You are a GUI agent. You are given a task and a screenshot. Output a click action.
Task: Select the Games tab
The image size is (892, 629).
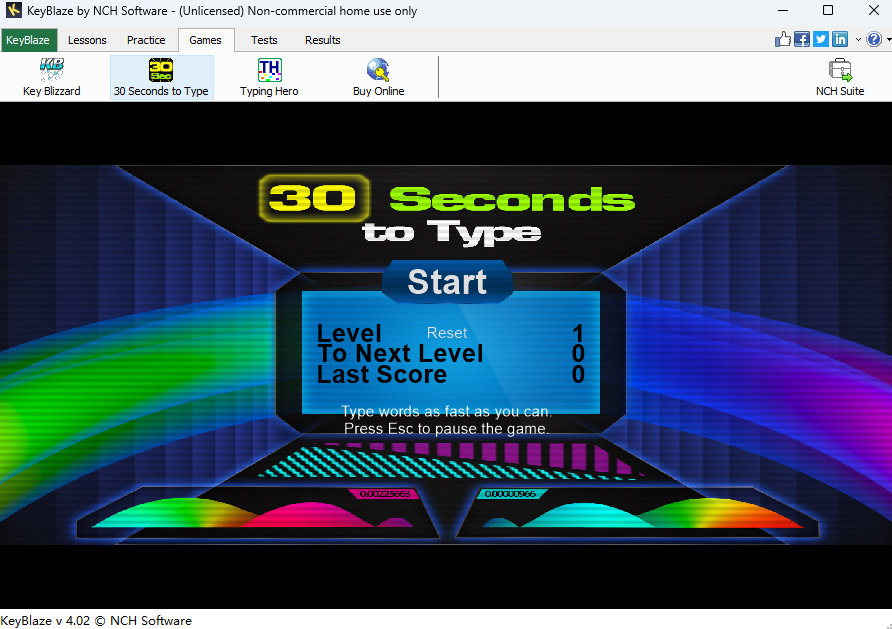[x=205, y=40]
